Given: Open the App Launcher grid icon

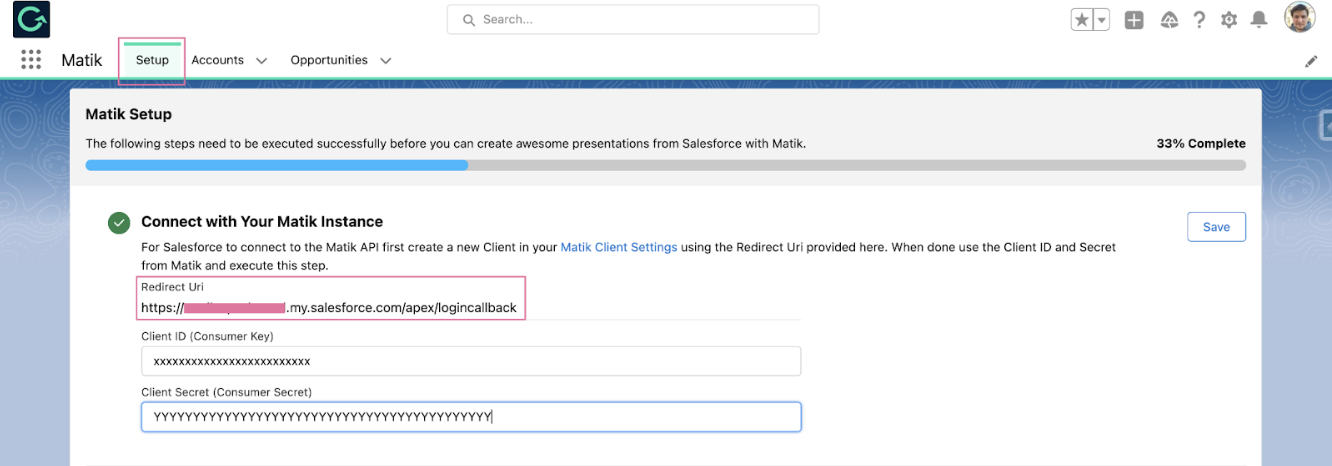Looking at the screenshot, I should 31,60.
